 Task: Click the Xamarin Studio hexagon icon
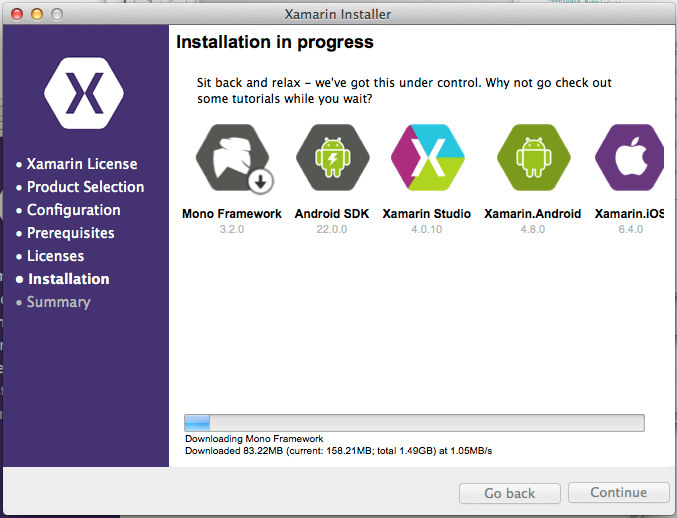pyautogui.click(x=427, y=158)
